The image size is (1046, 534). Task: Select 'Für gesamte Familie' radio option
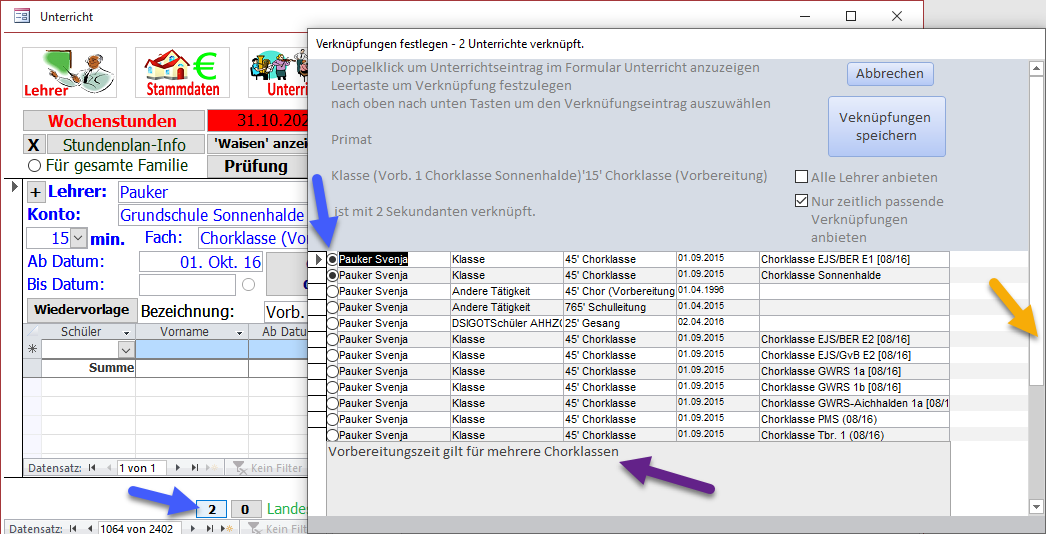[34, 166]
